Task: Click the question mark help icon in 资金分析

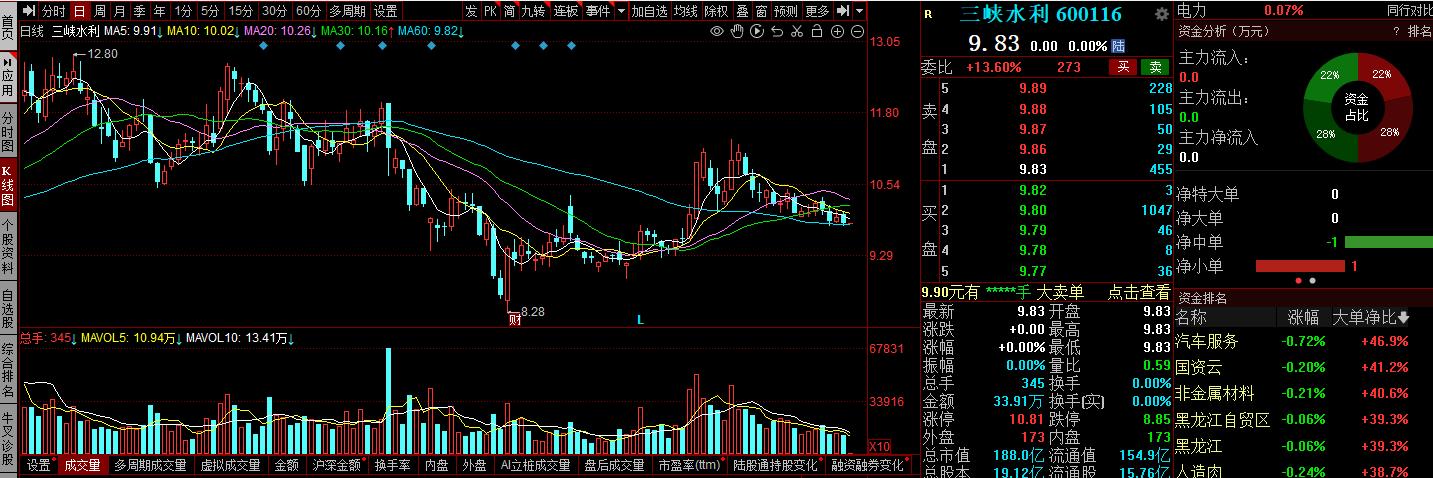Action: coord(1396,31)
